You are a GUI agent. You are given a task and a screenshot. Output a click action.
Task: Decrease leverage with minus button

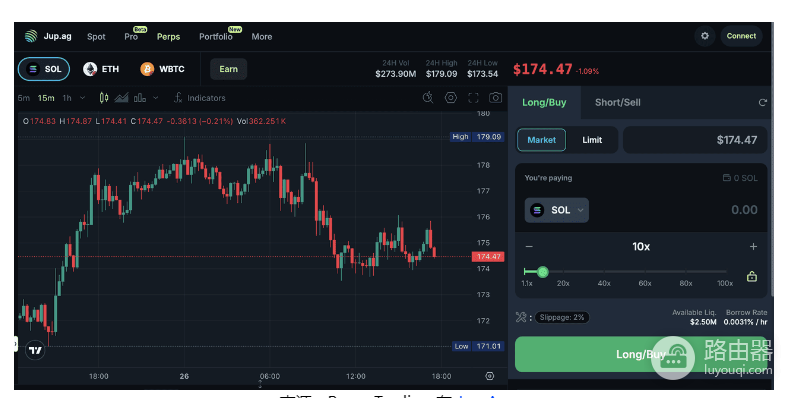click(529, 246)
